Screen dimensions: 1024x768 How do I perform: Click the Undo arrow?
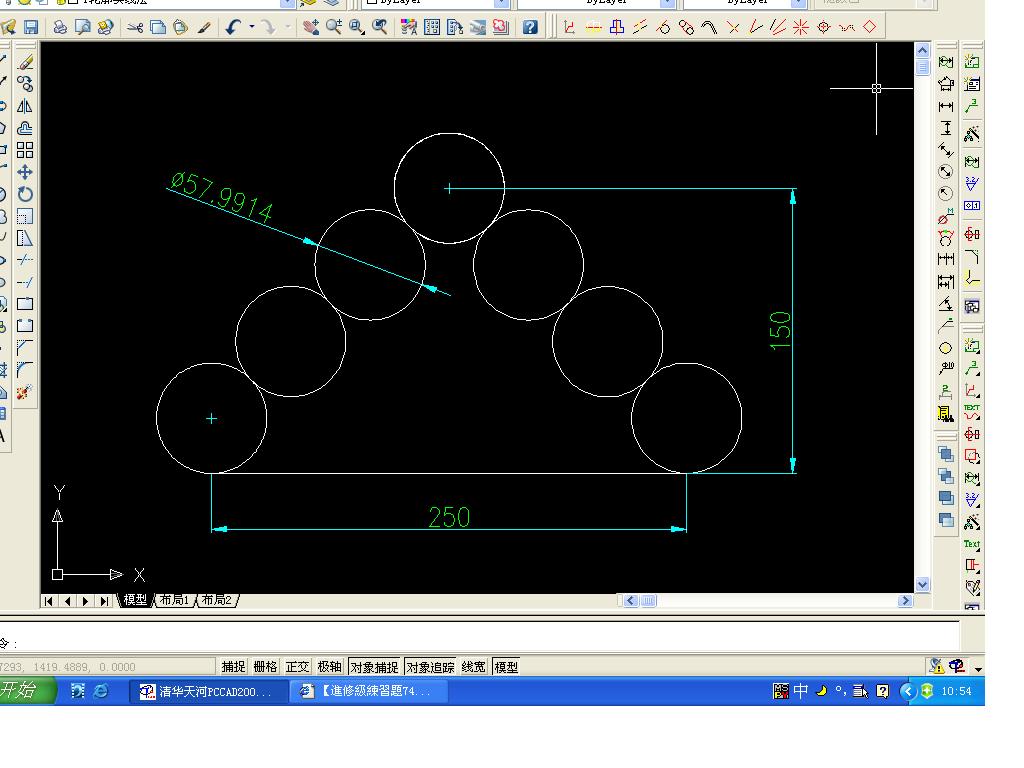(233, 27)
